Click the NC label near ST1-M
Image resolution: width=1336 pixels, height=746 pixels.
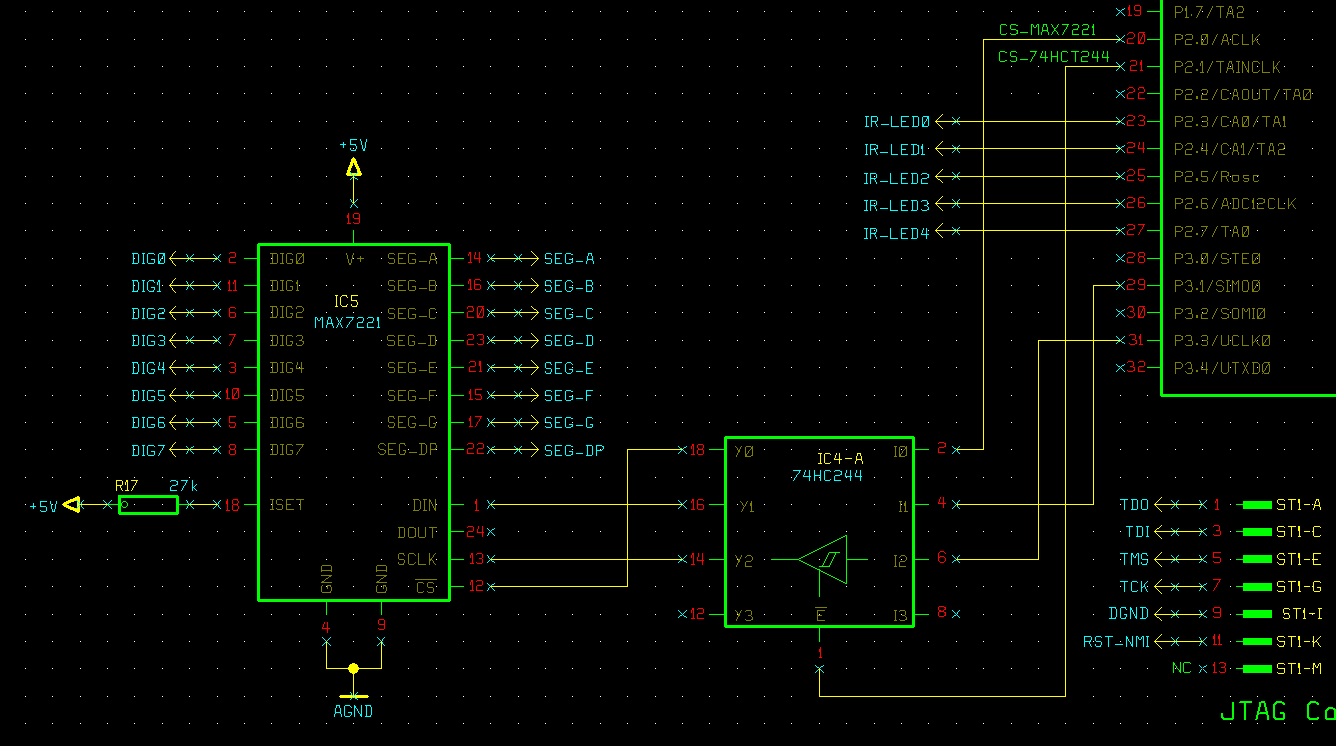click(x=1181, y=669)
